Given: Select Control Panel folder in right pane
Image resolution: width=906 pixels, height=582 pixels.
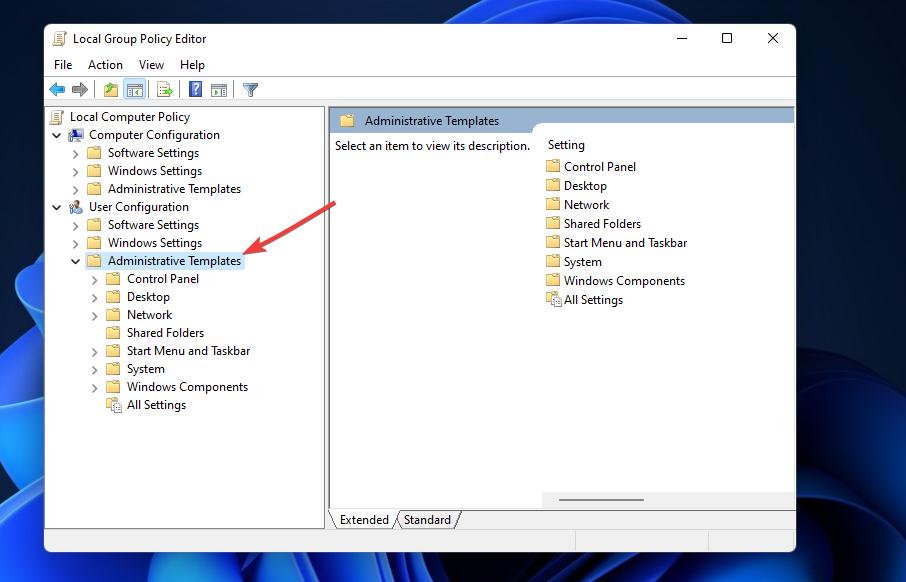Looking at the screenshot, I should coord(599,167).
